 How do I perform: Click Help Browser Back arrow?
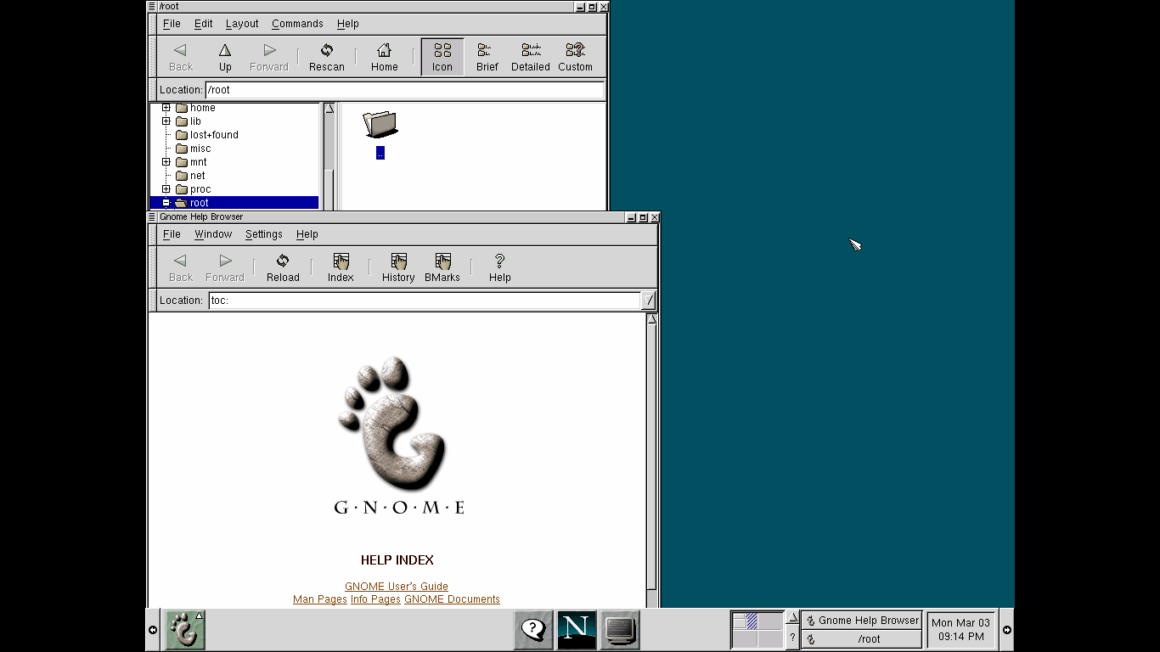pos(181,268)
